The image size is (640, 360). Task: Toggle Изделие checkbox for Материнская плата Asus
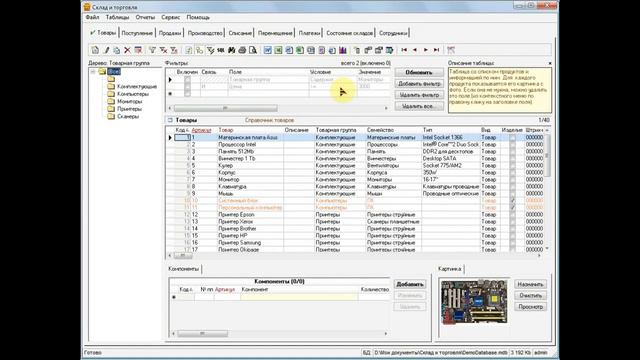[512, 138]
